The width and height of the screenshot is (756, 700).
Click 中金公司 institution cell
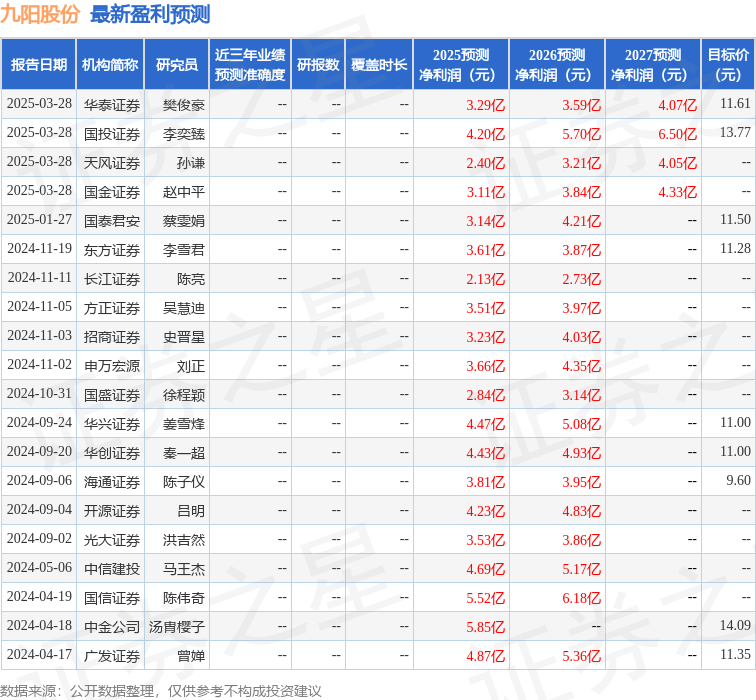click(x=111, y=627)
